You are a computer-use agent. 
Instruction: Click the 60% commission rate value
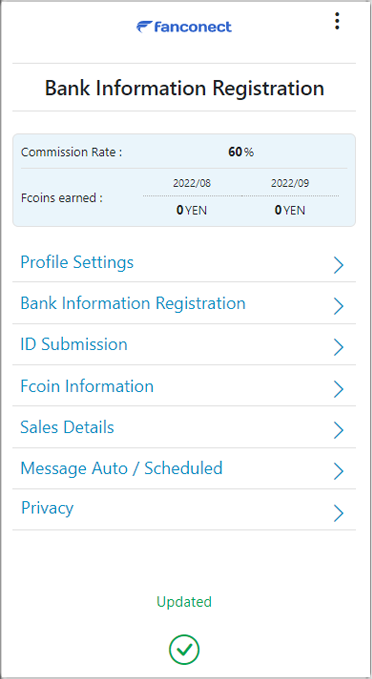point(241,152)
